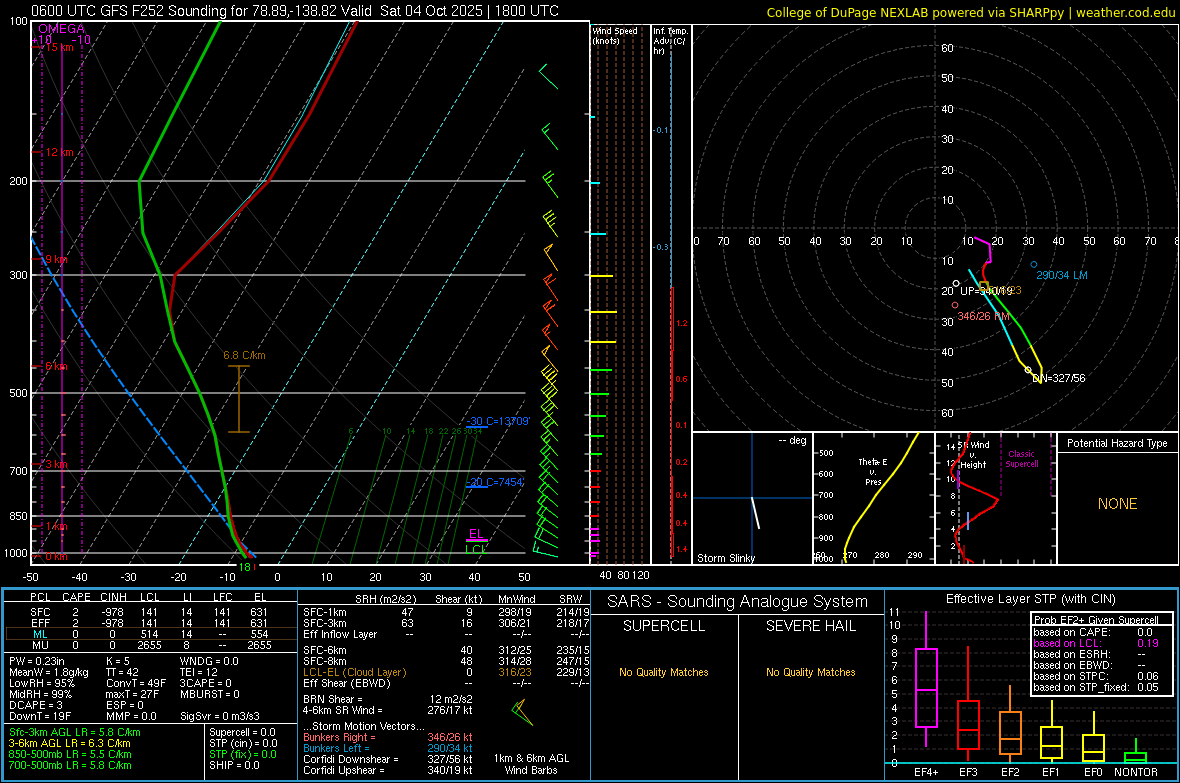
Task: Click the 'PW = 0.23in' value
Action: (37, 661)
